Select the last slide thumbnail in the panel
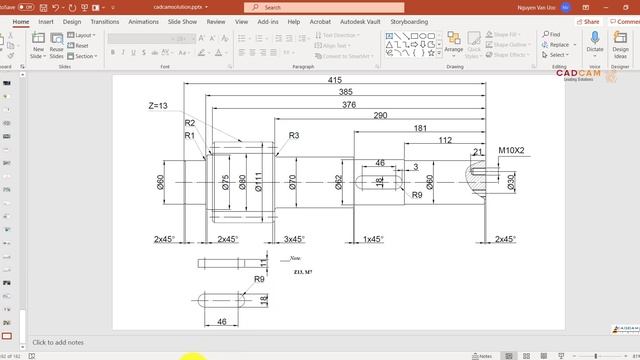The image size is (640, 360). pyautogui.click(x=7, y=336)
